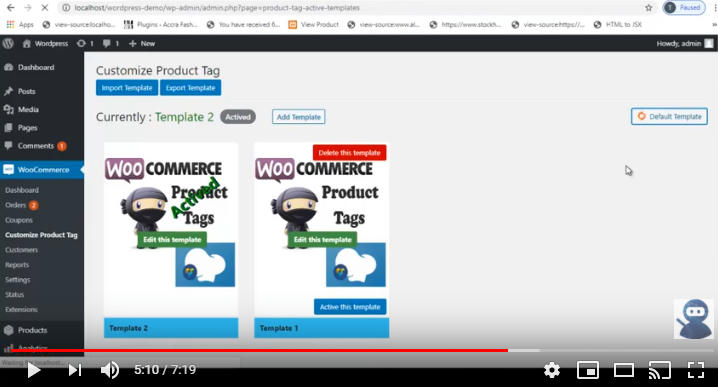Play the video with the play button

pyautogui.click(x=33, y=370)
